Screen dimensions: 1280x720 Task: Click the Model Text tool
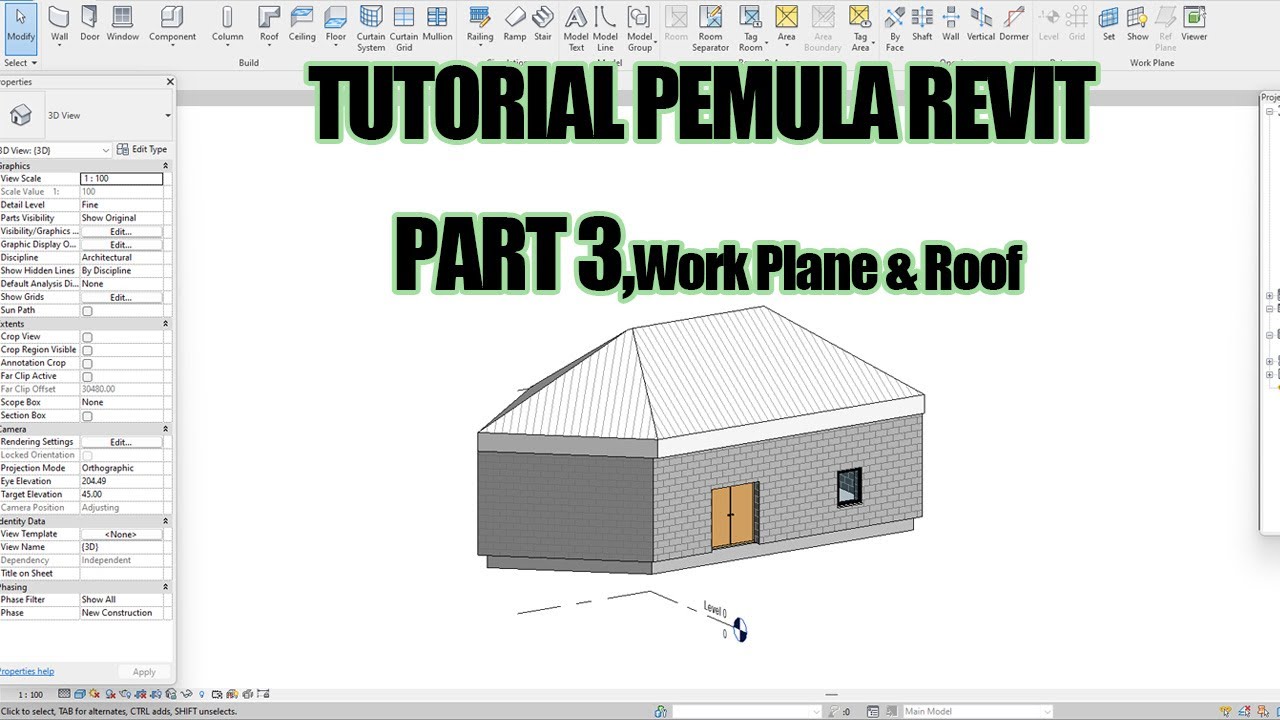[x=576, y=28]
